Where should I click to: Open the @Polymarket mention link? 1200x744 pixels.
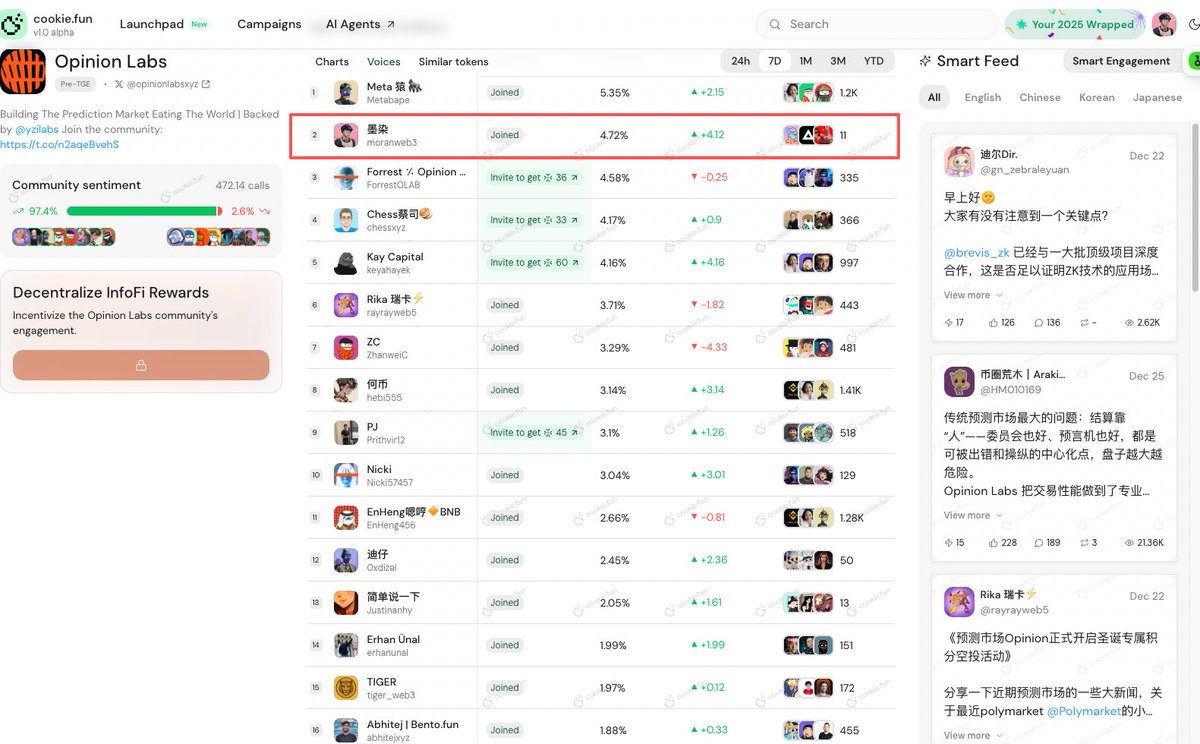click(1083, 711)
